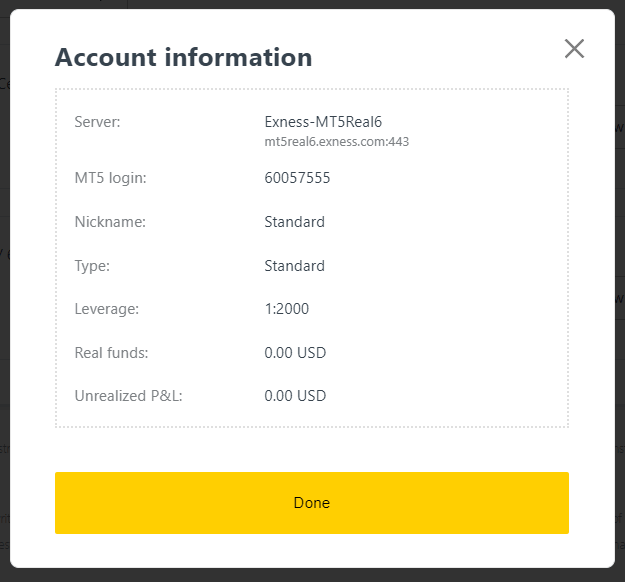The image size is (625, 582).
Task: Click the Leverage: field label
Action: coord(106,309)
